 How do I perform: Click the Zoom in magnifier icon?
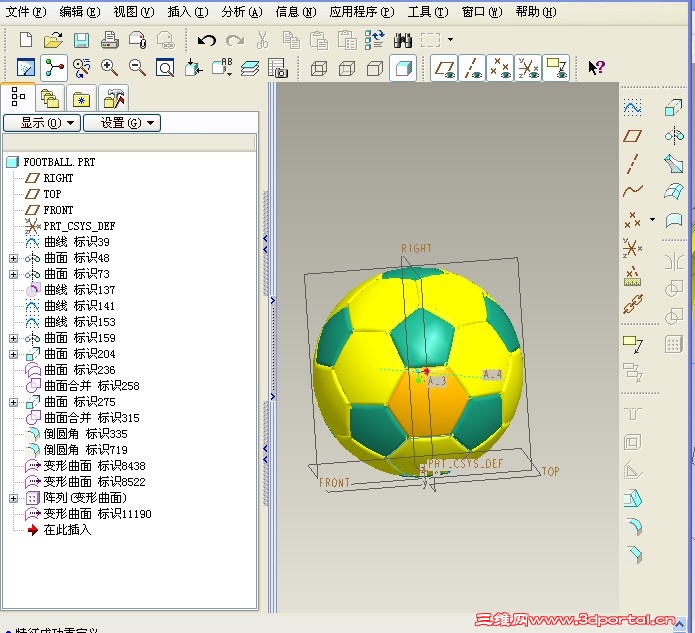pyautogui.click(x=109, y=68)
